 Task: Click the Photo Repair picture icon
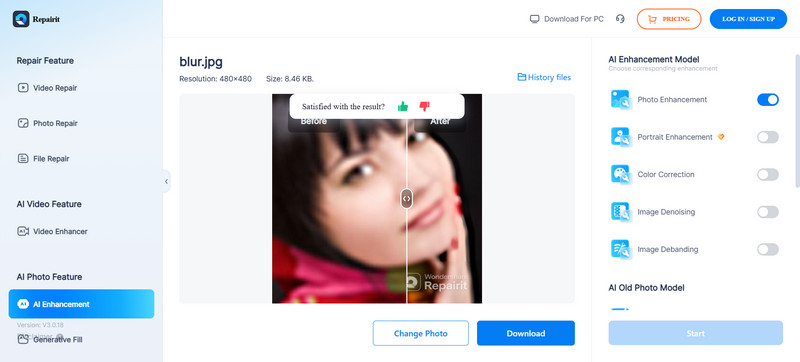coord(23,123)
